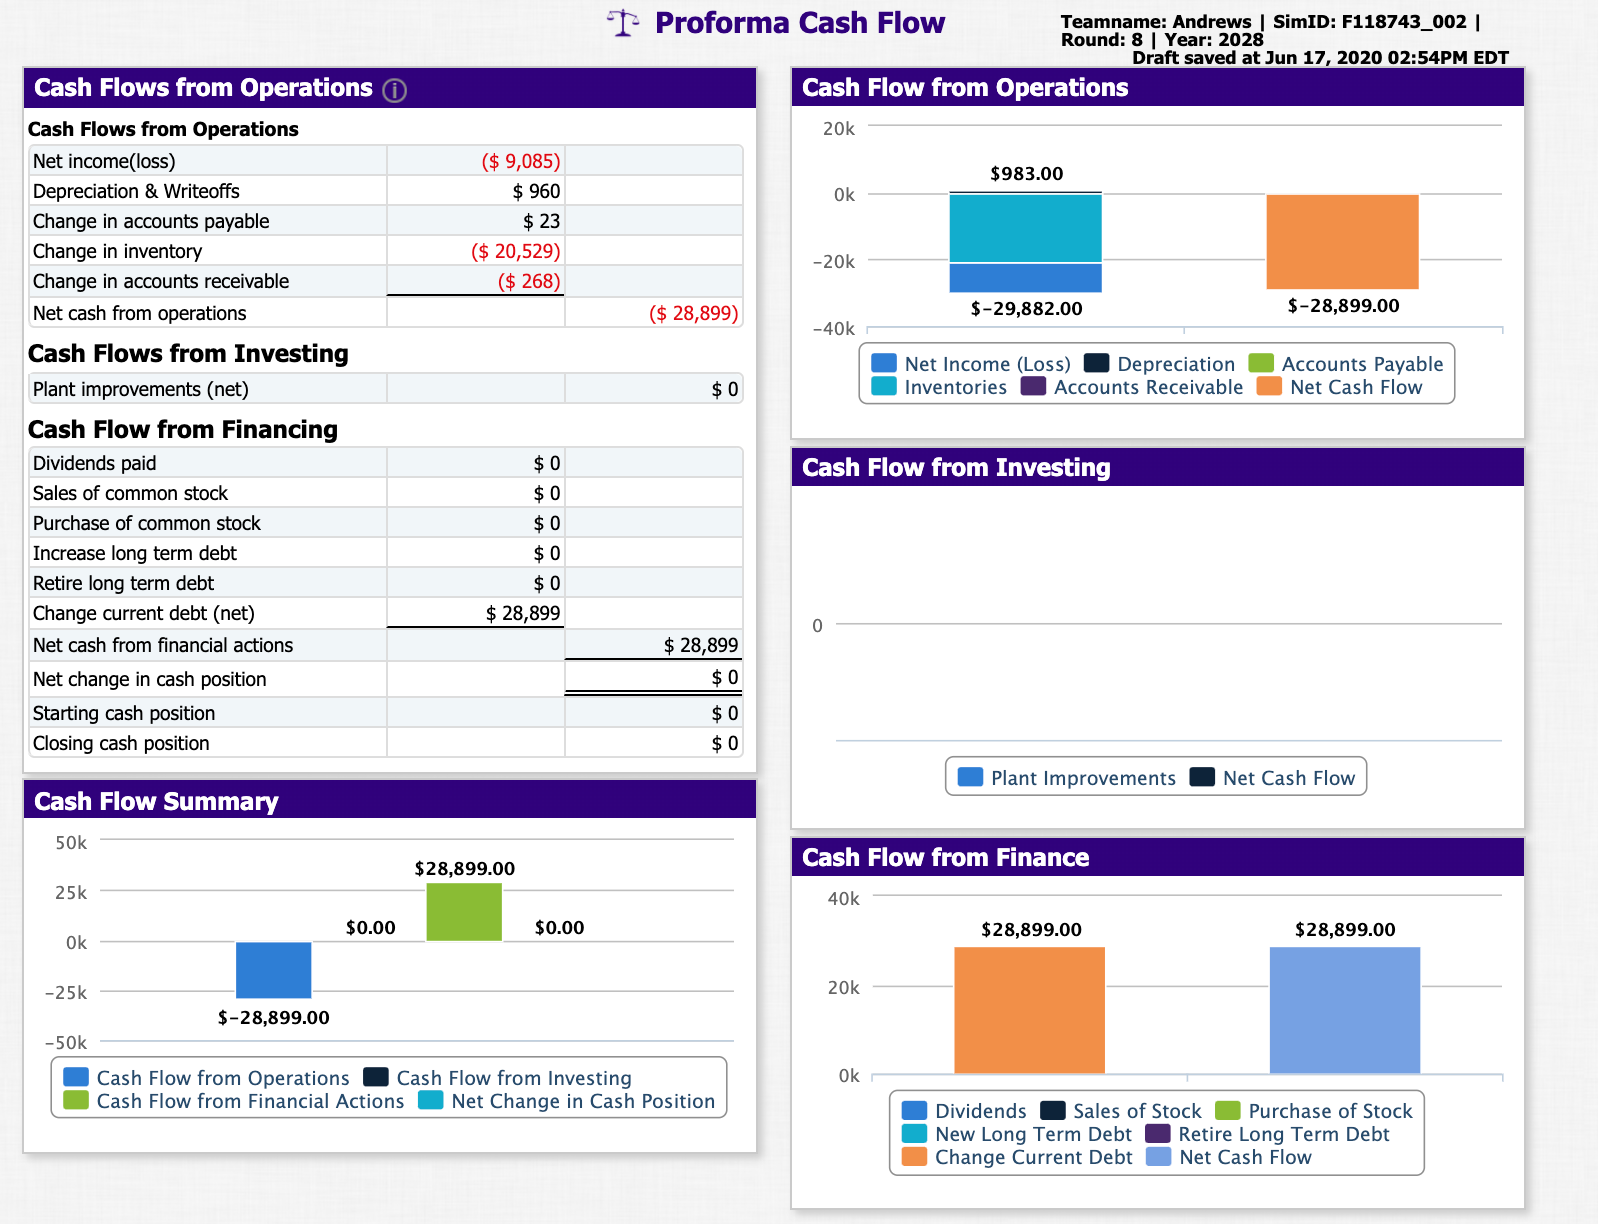Click the $983.00 data label in Operations chart
Viewport: 1598px width, 1224px height.
pyautogui.click(x=1027, y=173)
